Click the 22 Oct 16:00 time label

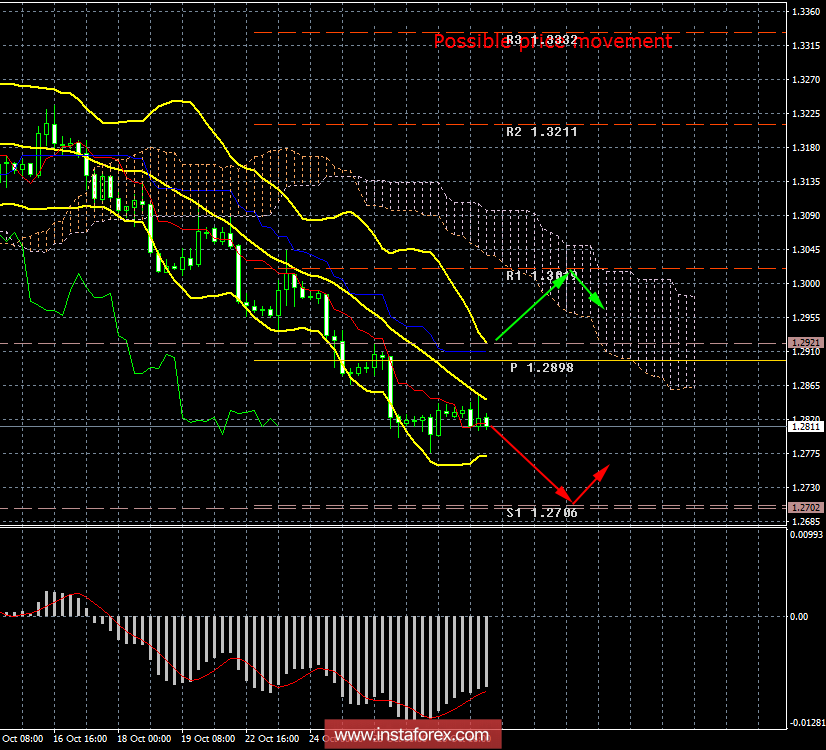(272, 738)
